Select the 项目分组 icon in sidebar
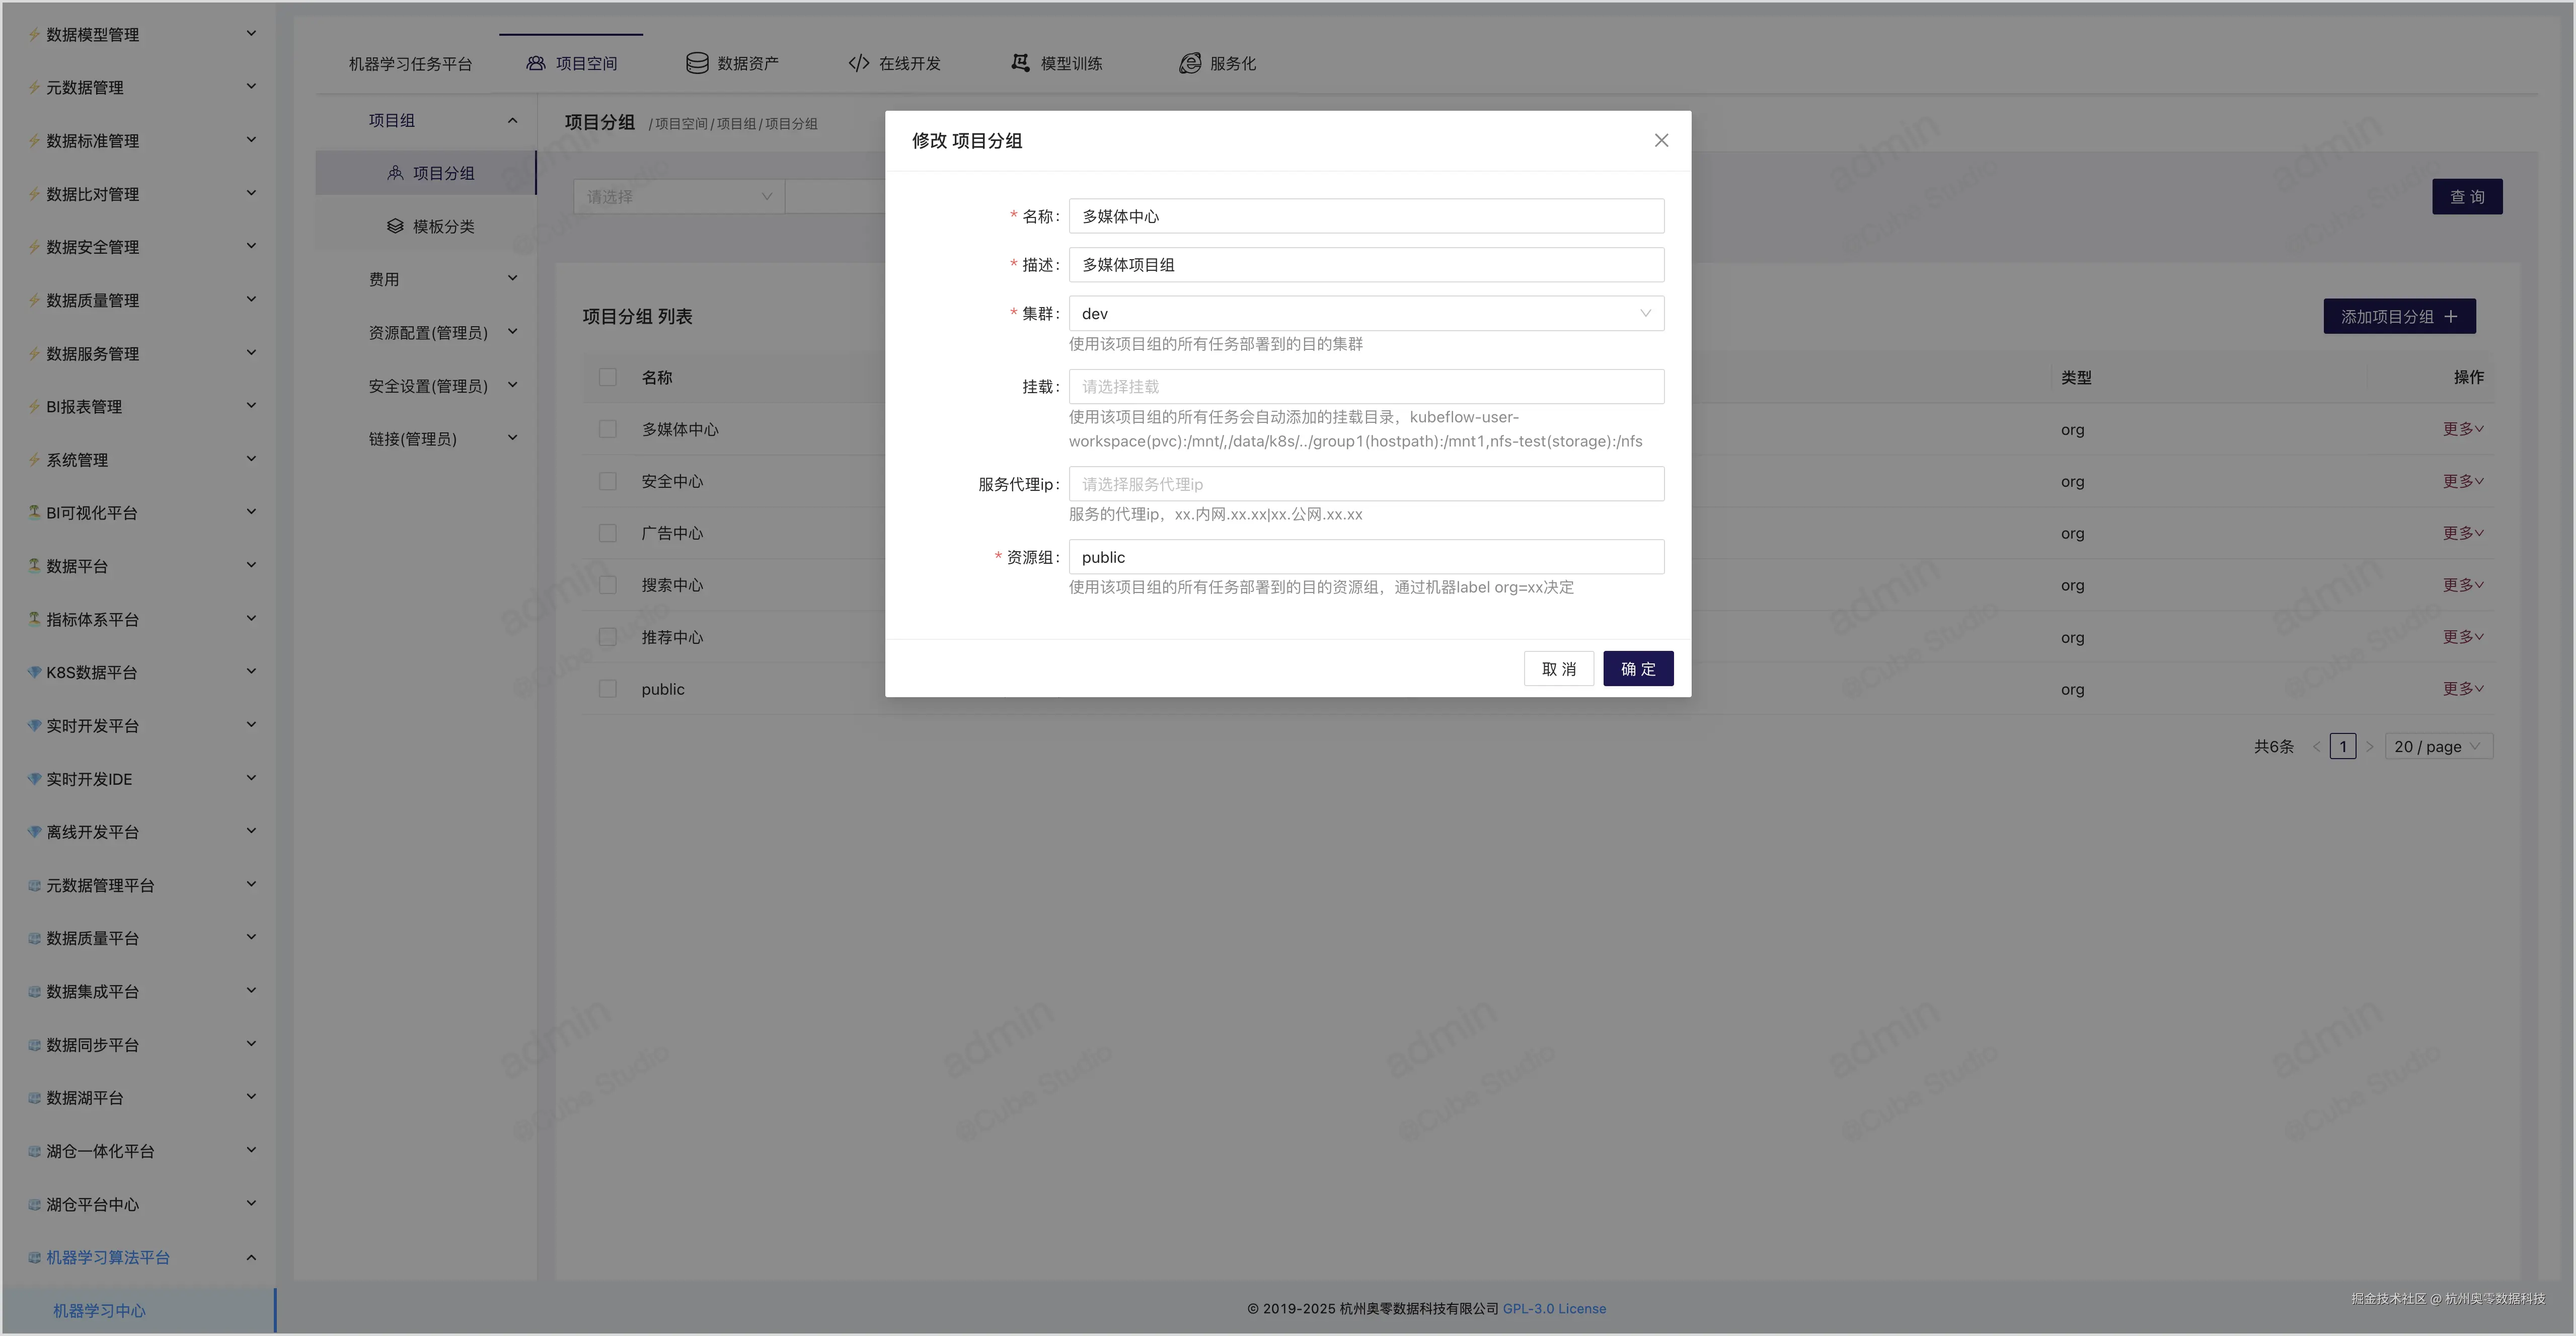 [394, 172]
